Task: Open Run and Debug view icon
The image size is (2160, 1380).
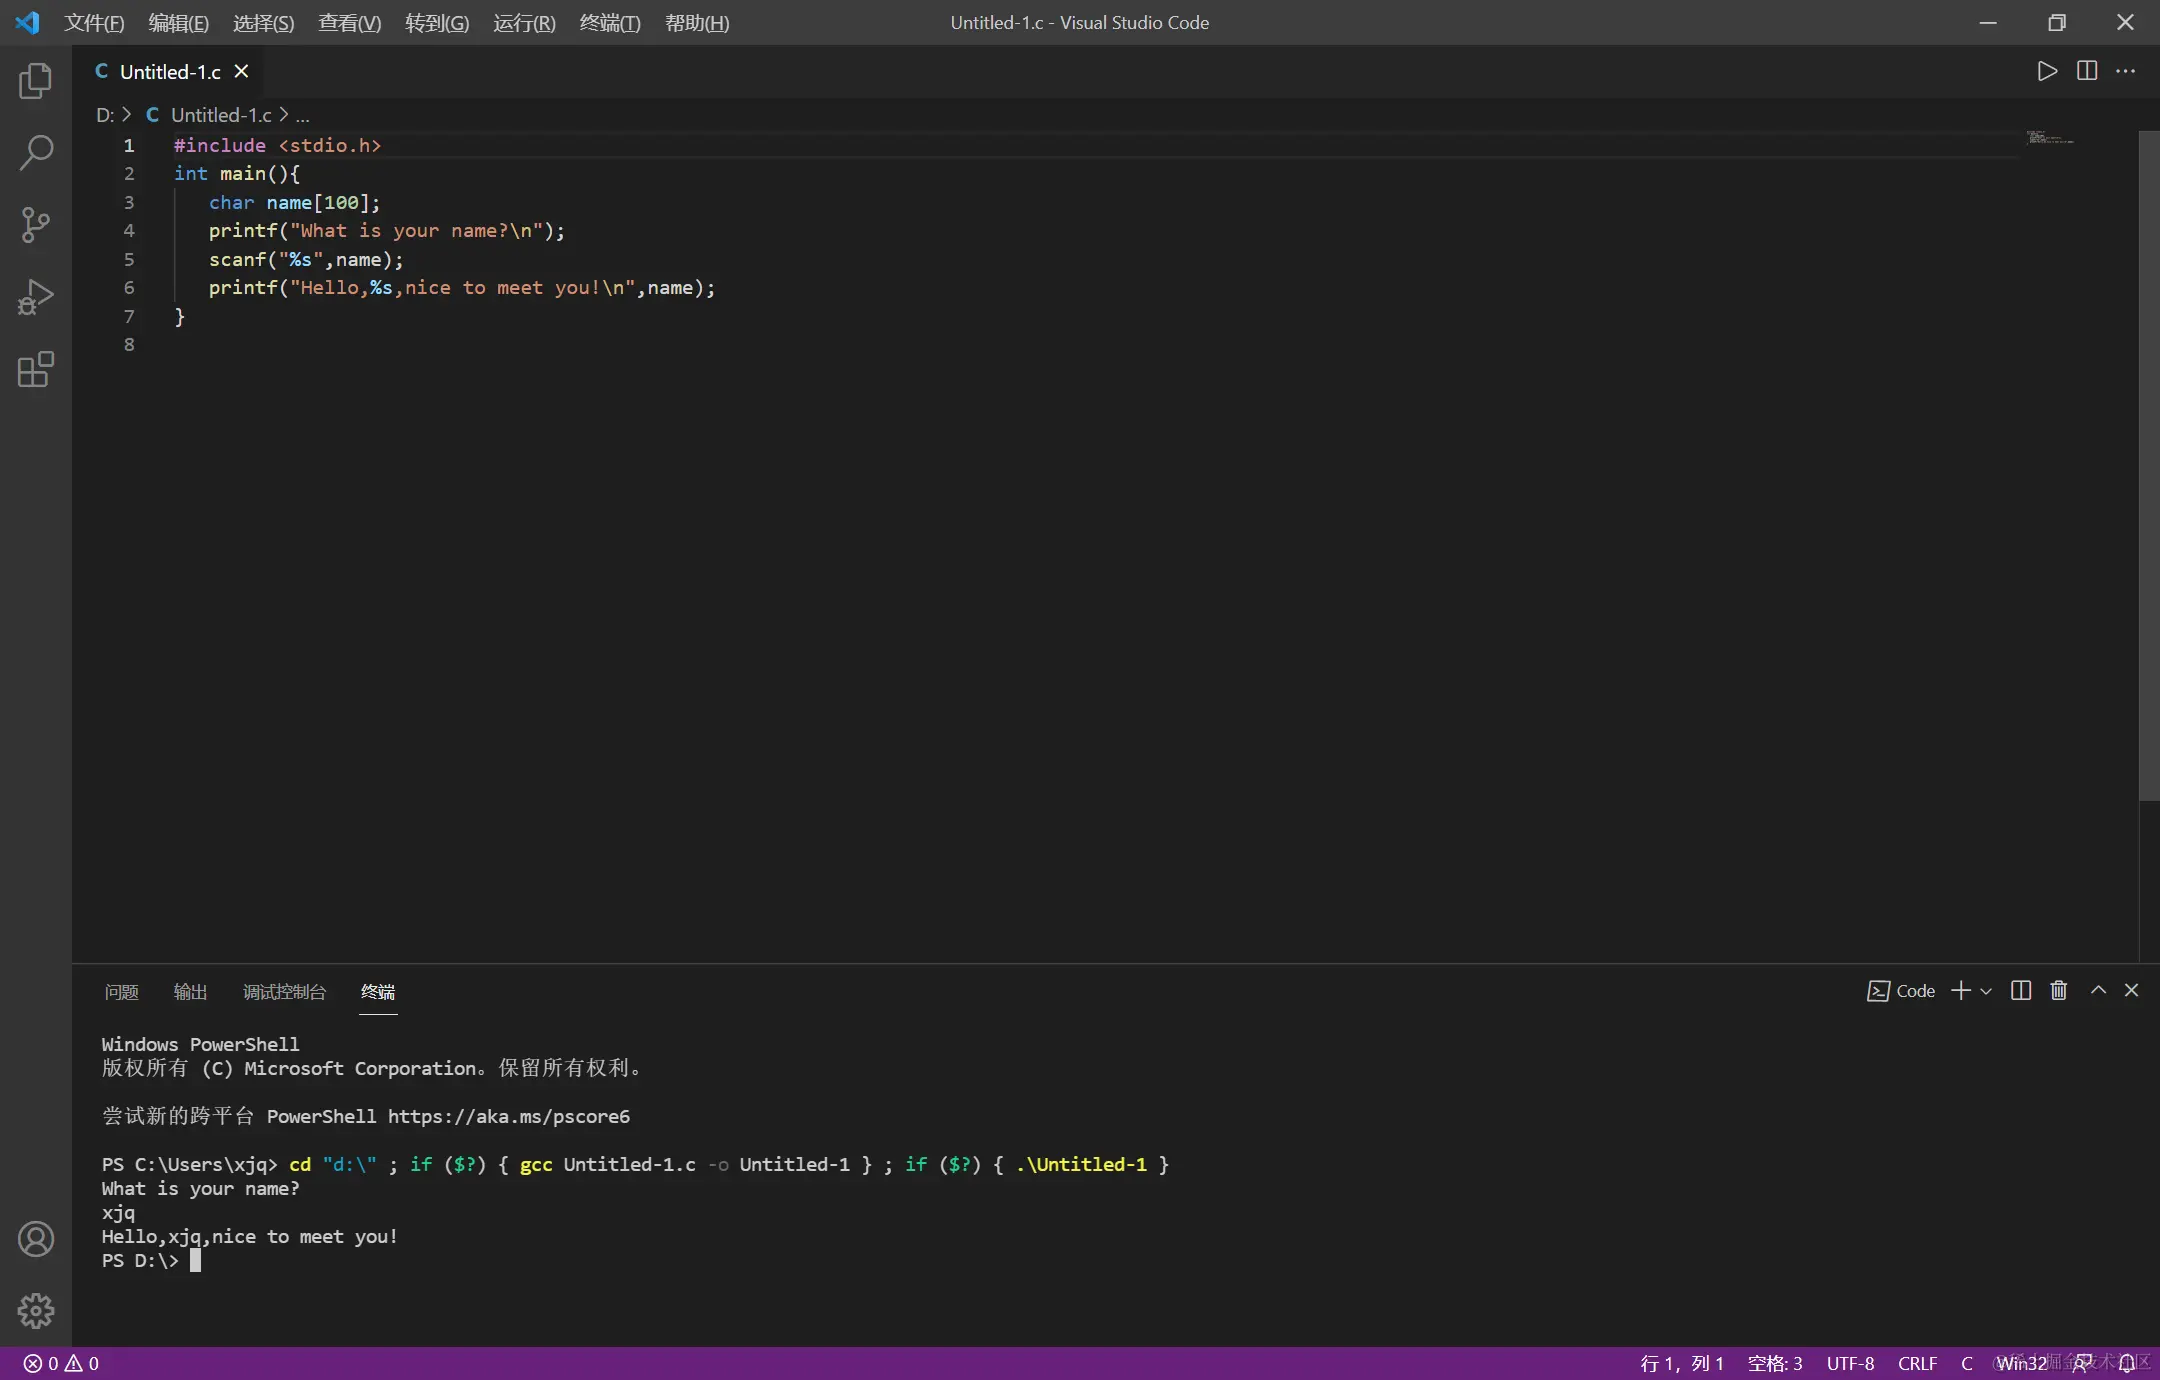Action: [36, 297]
